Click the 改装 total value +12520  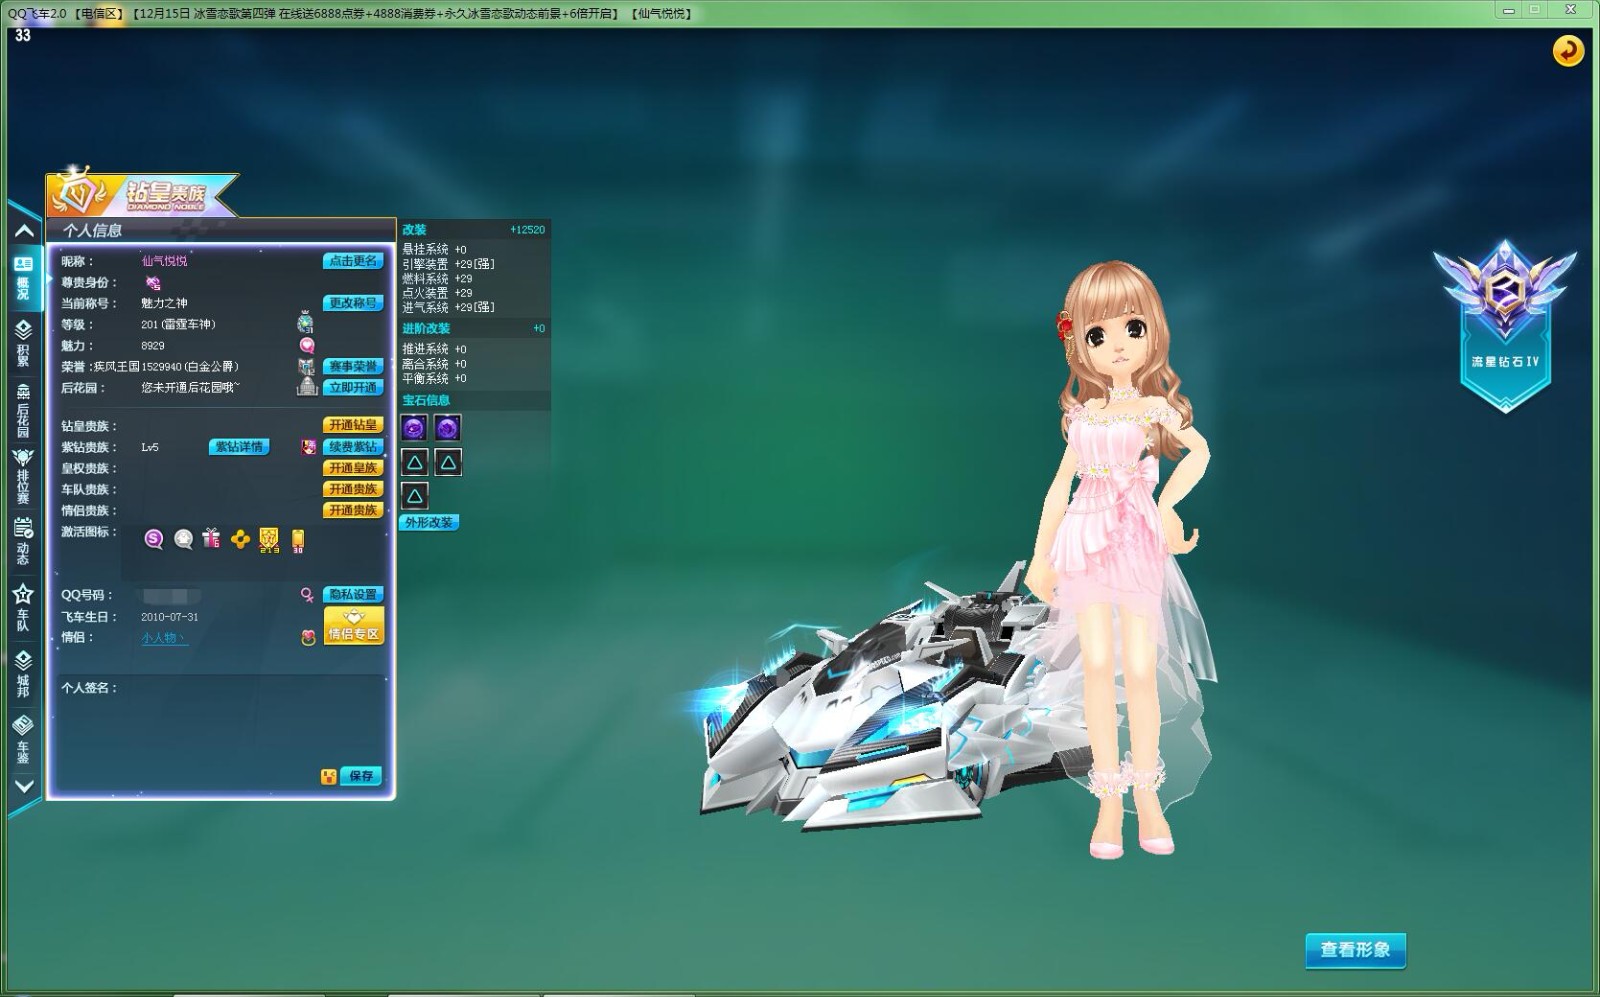click(x=527, y=230)
